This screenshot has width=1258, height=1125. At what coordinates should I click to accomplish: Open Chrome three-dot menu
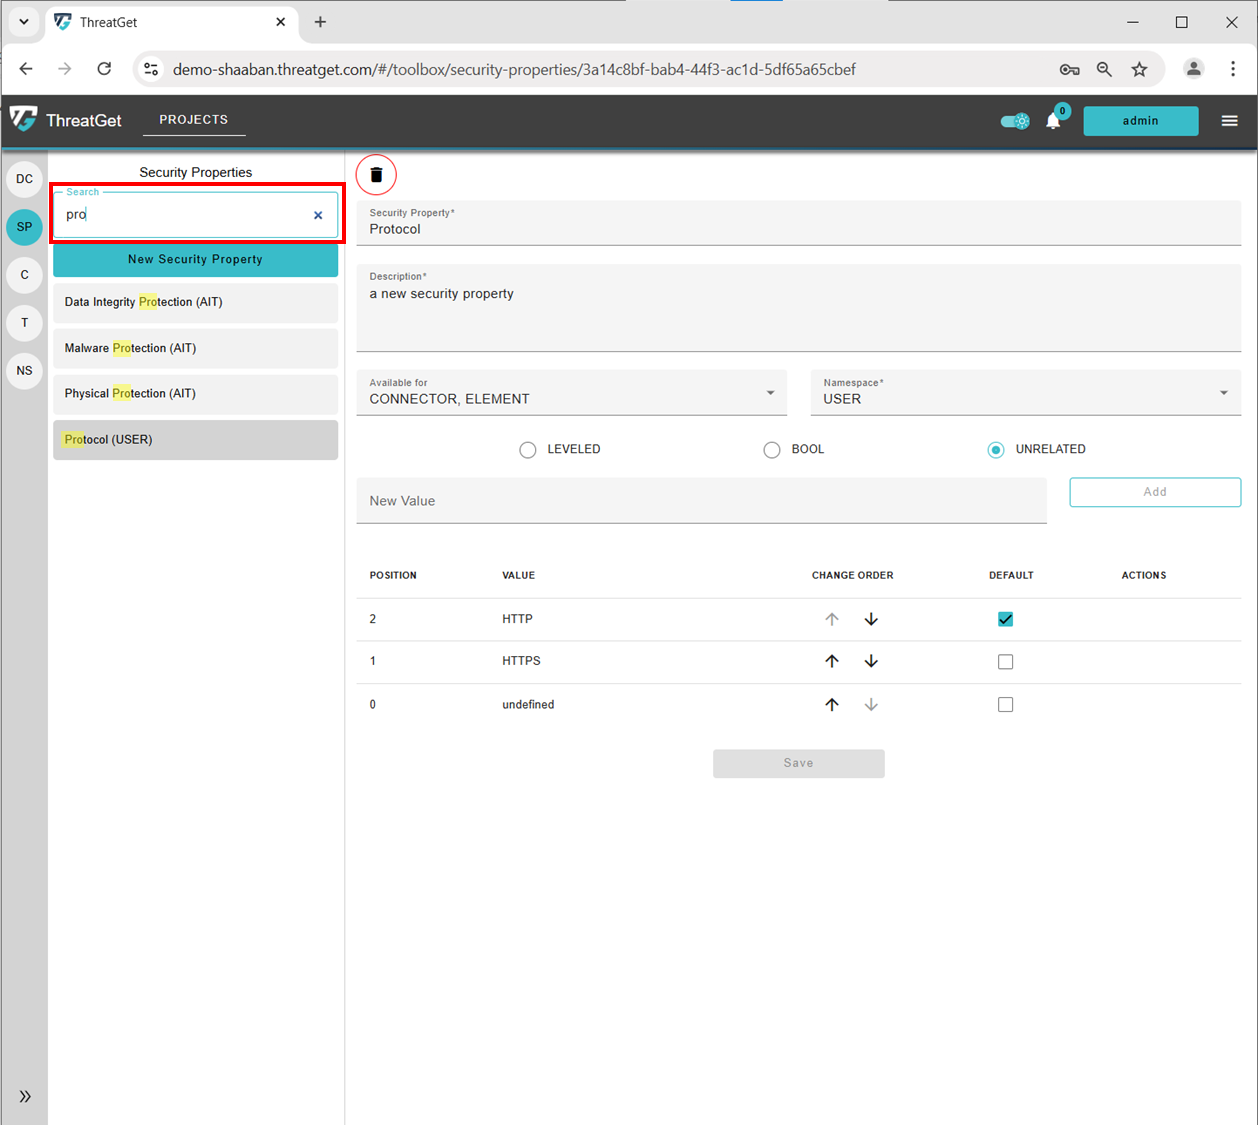[x=1233, y=69]
